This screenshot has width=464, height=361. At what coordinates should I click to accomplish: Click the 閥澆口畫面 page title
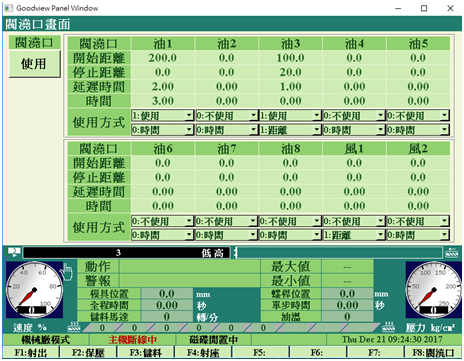(x=38, y=24)
